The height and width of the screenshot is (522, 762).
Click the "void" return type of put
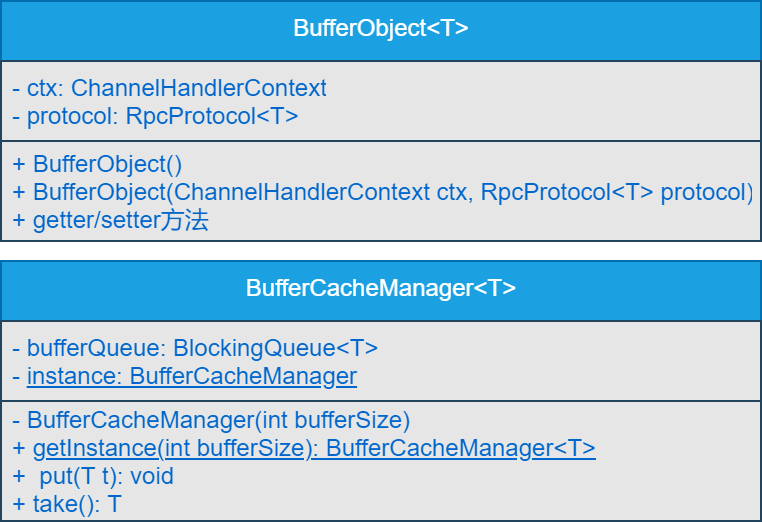click(153, 476)
